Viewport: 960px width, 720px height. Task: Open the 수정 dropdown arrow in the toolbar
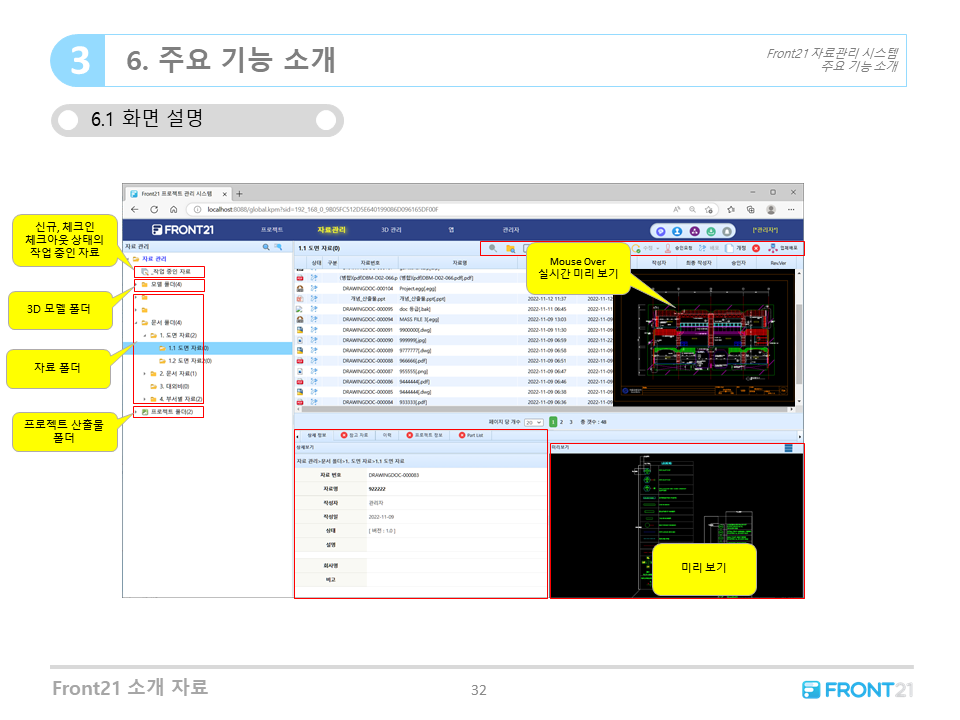[658, 249]
